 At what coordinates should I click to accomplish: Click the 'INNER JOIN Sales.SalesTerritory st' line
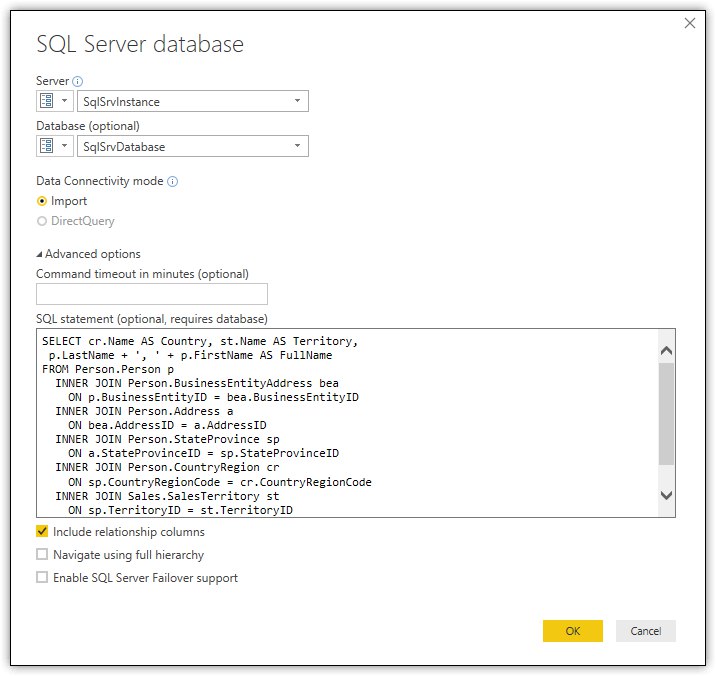tap(167, 496)
